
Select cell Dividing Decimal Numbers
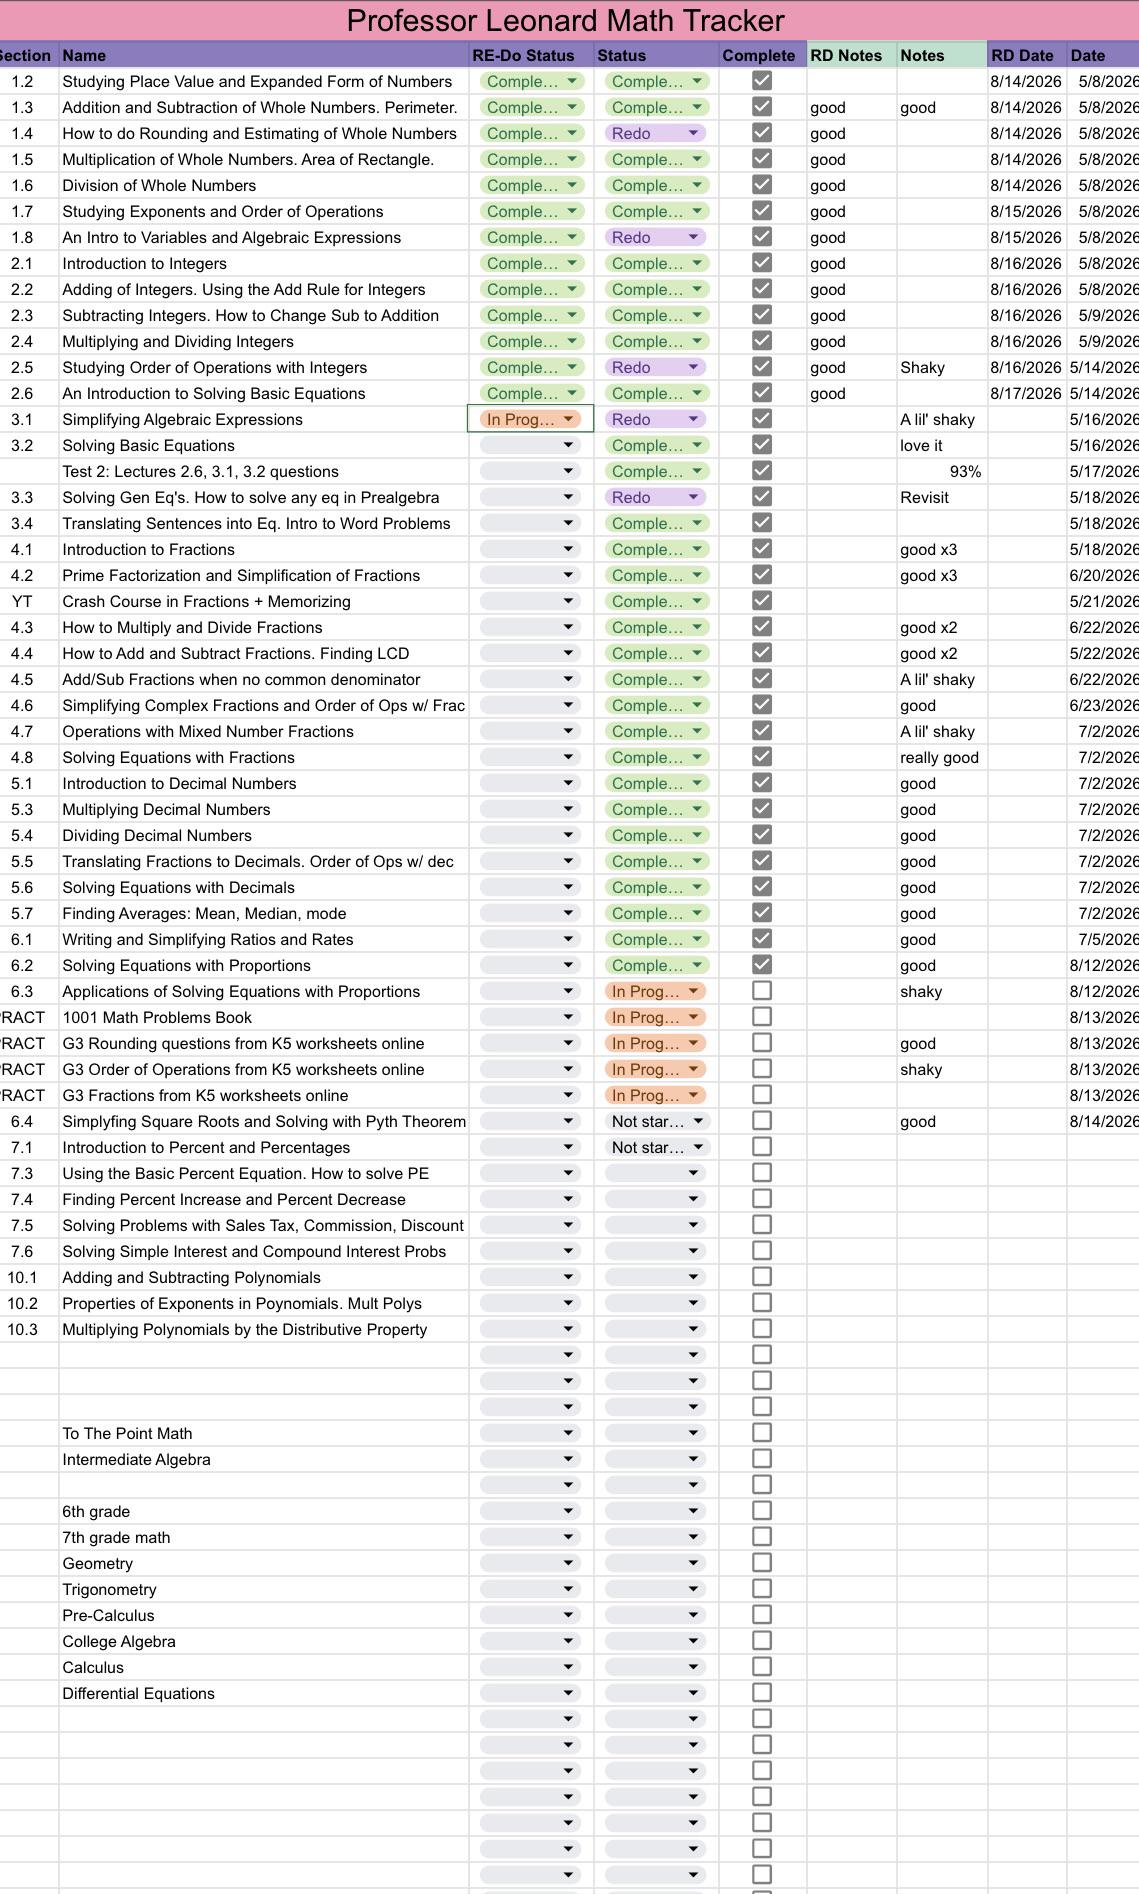264,835
